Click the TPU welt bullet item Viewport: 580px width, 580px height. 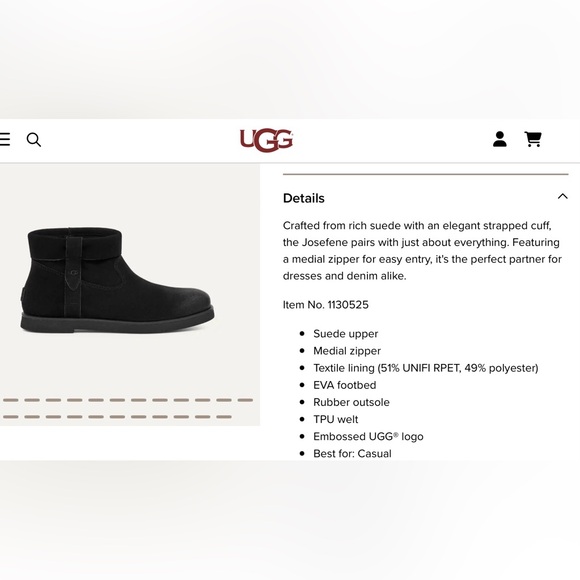[335, 419]
